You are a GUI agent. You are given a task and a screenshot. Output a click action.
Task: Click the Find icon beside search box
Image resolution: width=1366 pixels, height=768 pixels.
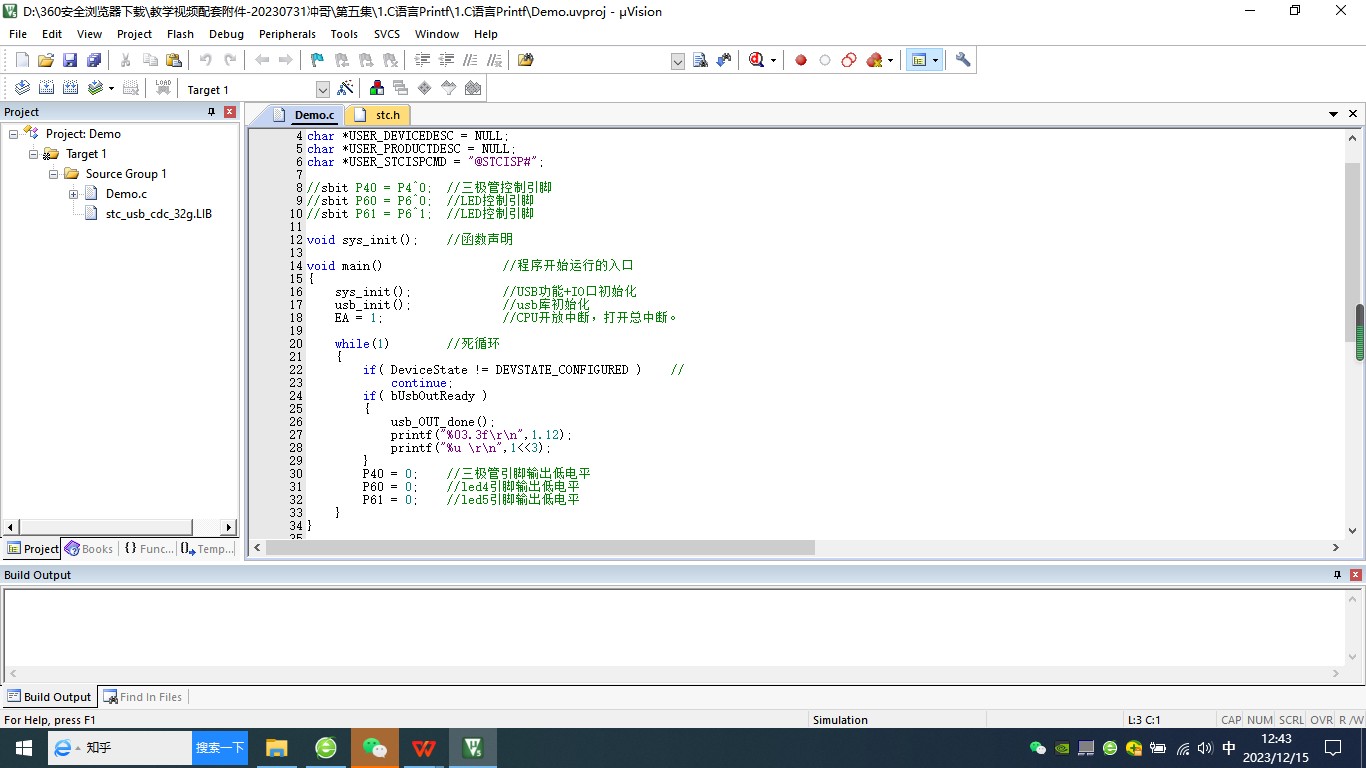point(701,60)
